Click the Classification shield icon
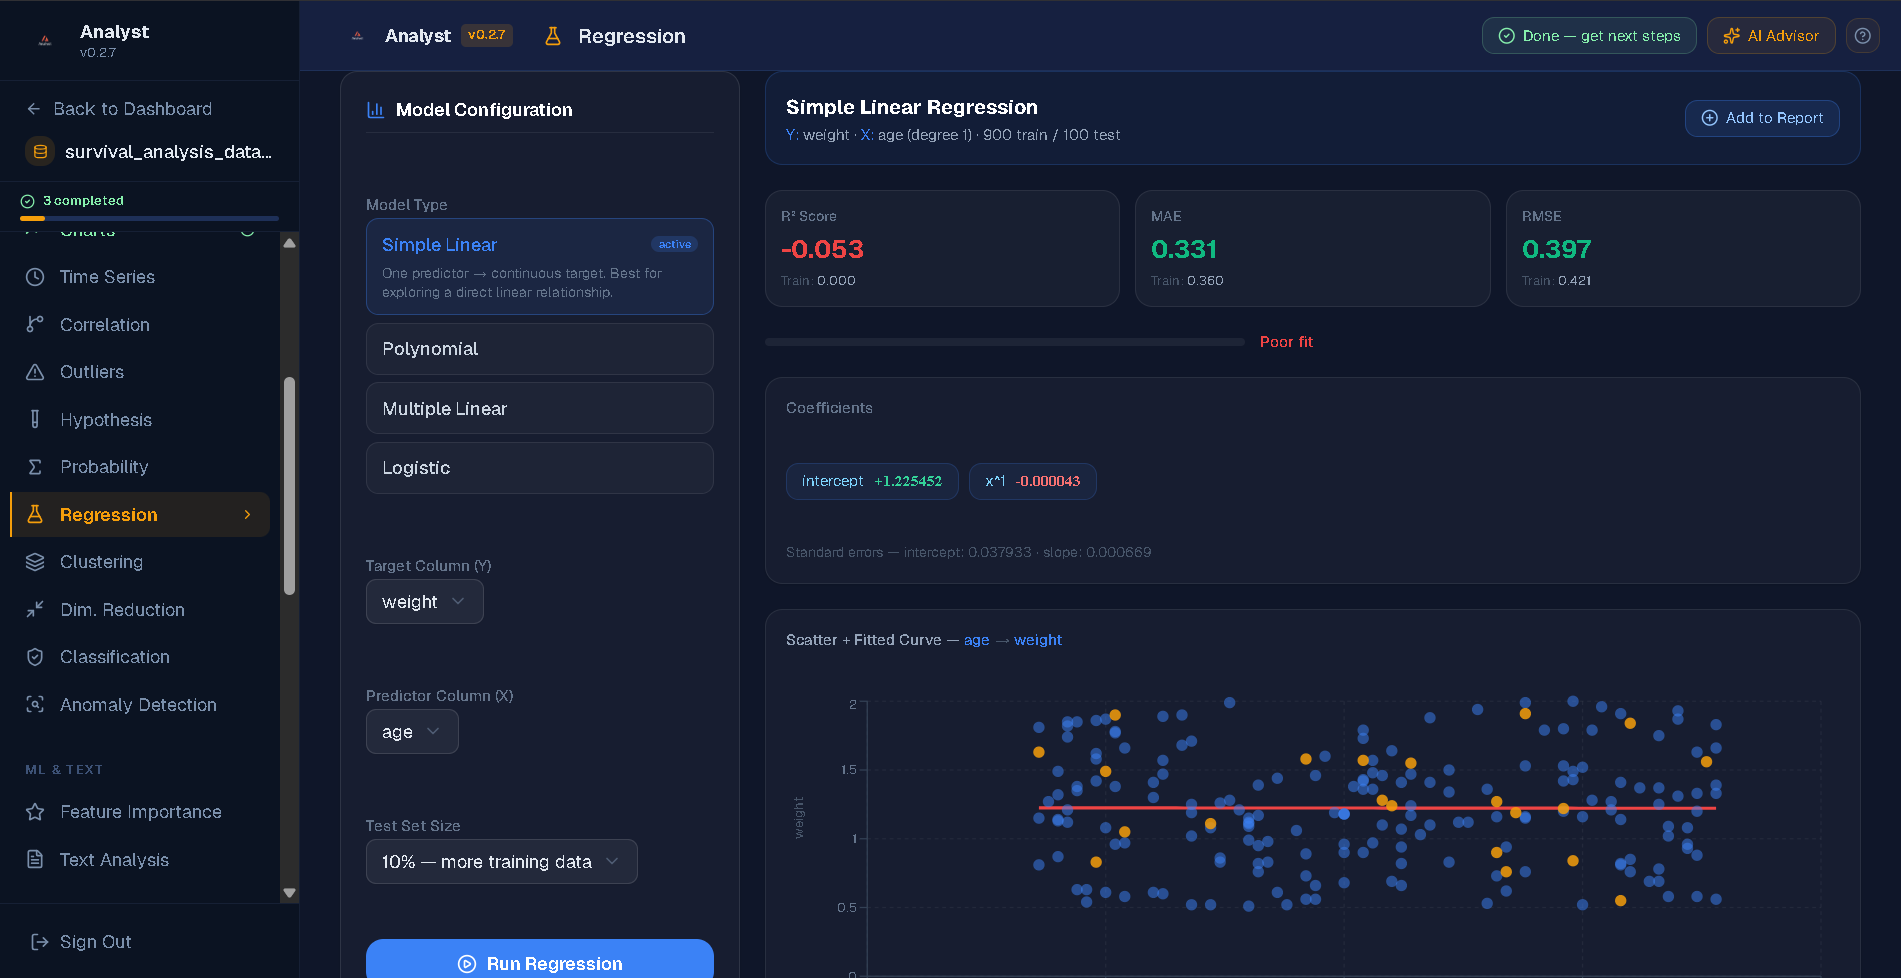 pyautogui.click(x=35, y=657)
